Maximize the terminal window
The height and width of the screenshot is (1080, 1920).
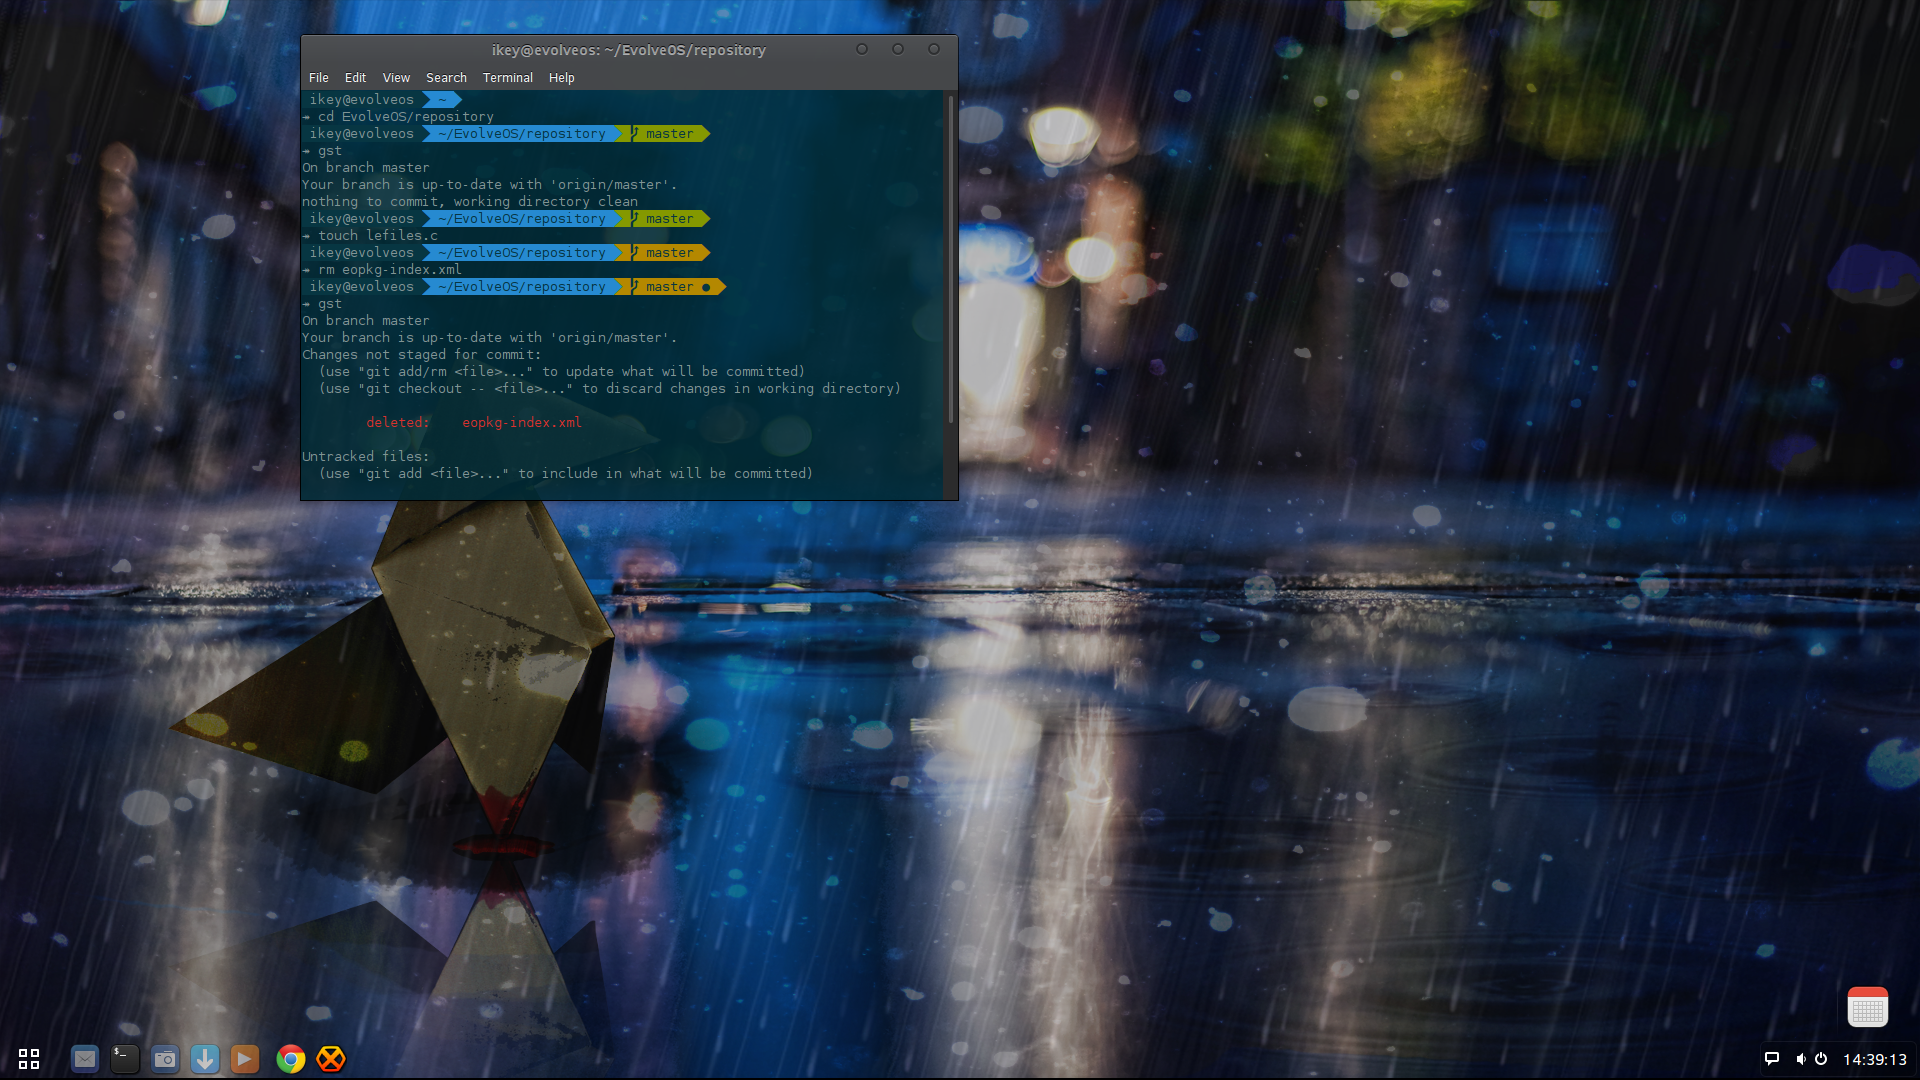[898, 49]
